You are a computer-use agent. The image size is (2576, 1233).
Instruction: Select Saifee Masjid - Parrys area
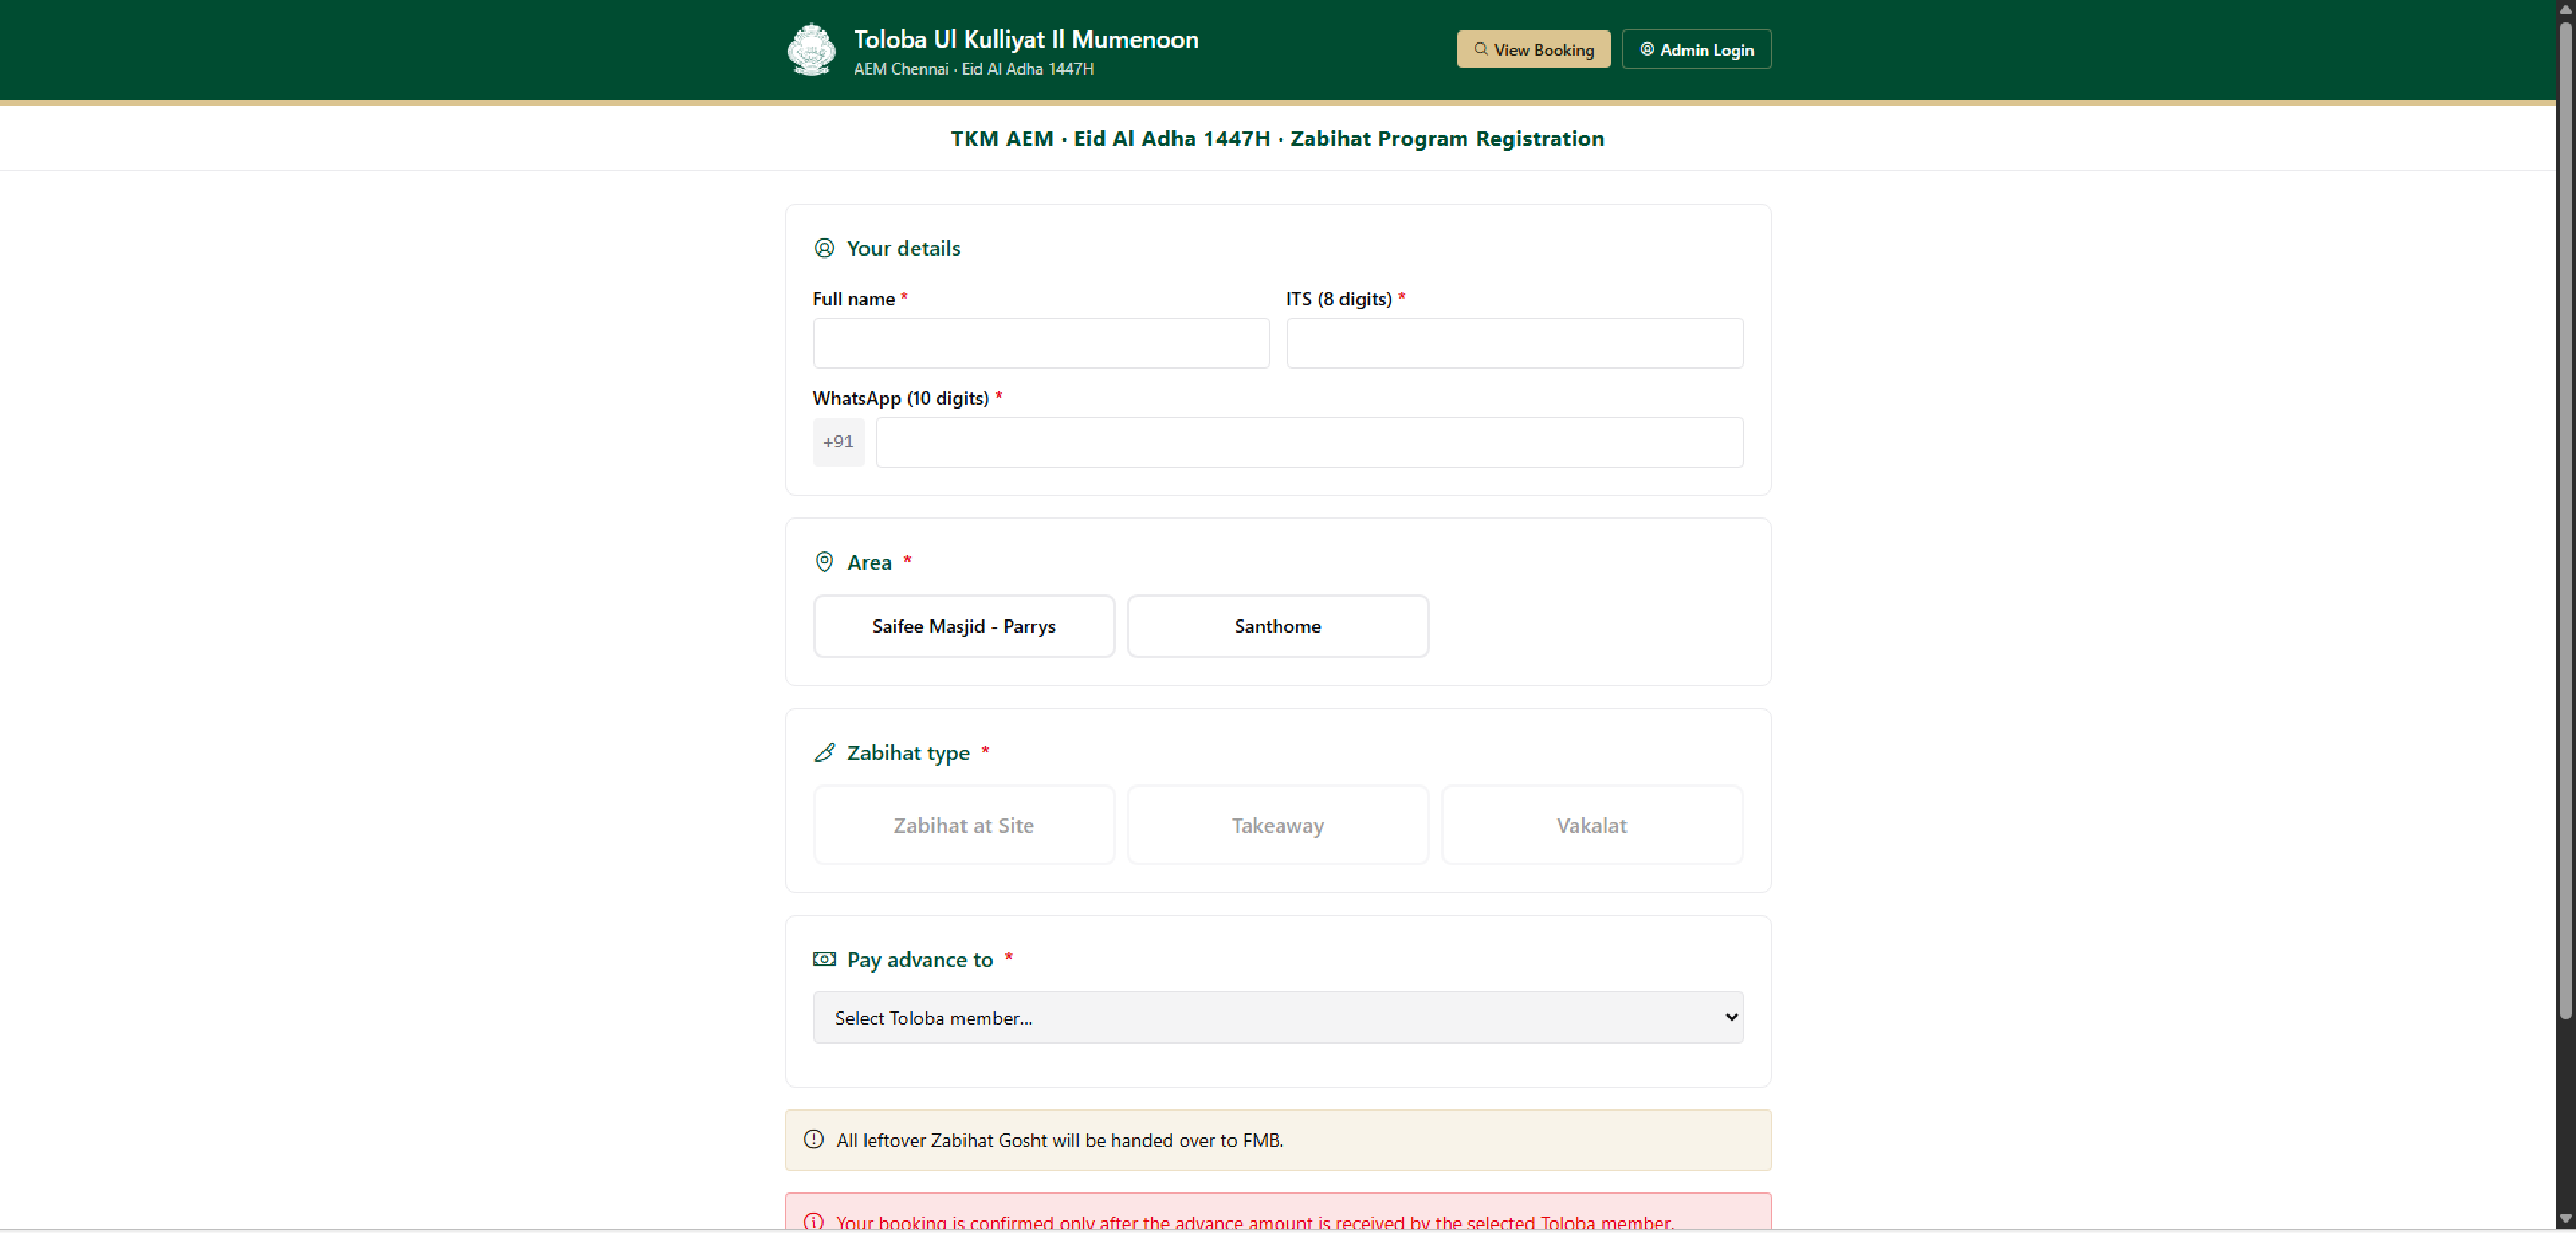click(x=964, y=626)
